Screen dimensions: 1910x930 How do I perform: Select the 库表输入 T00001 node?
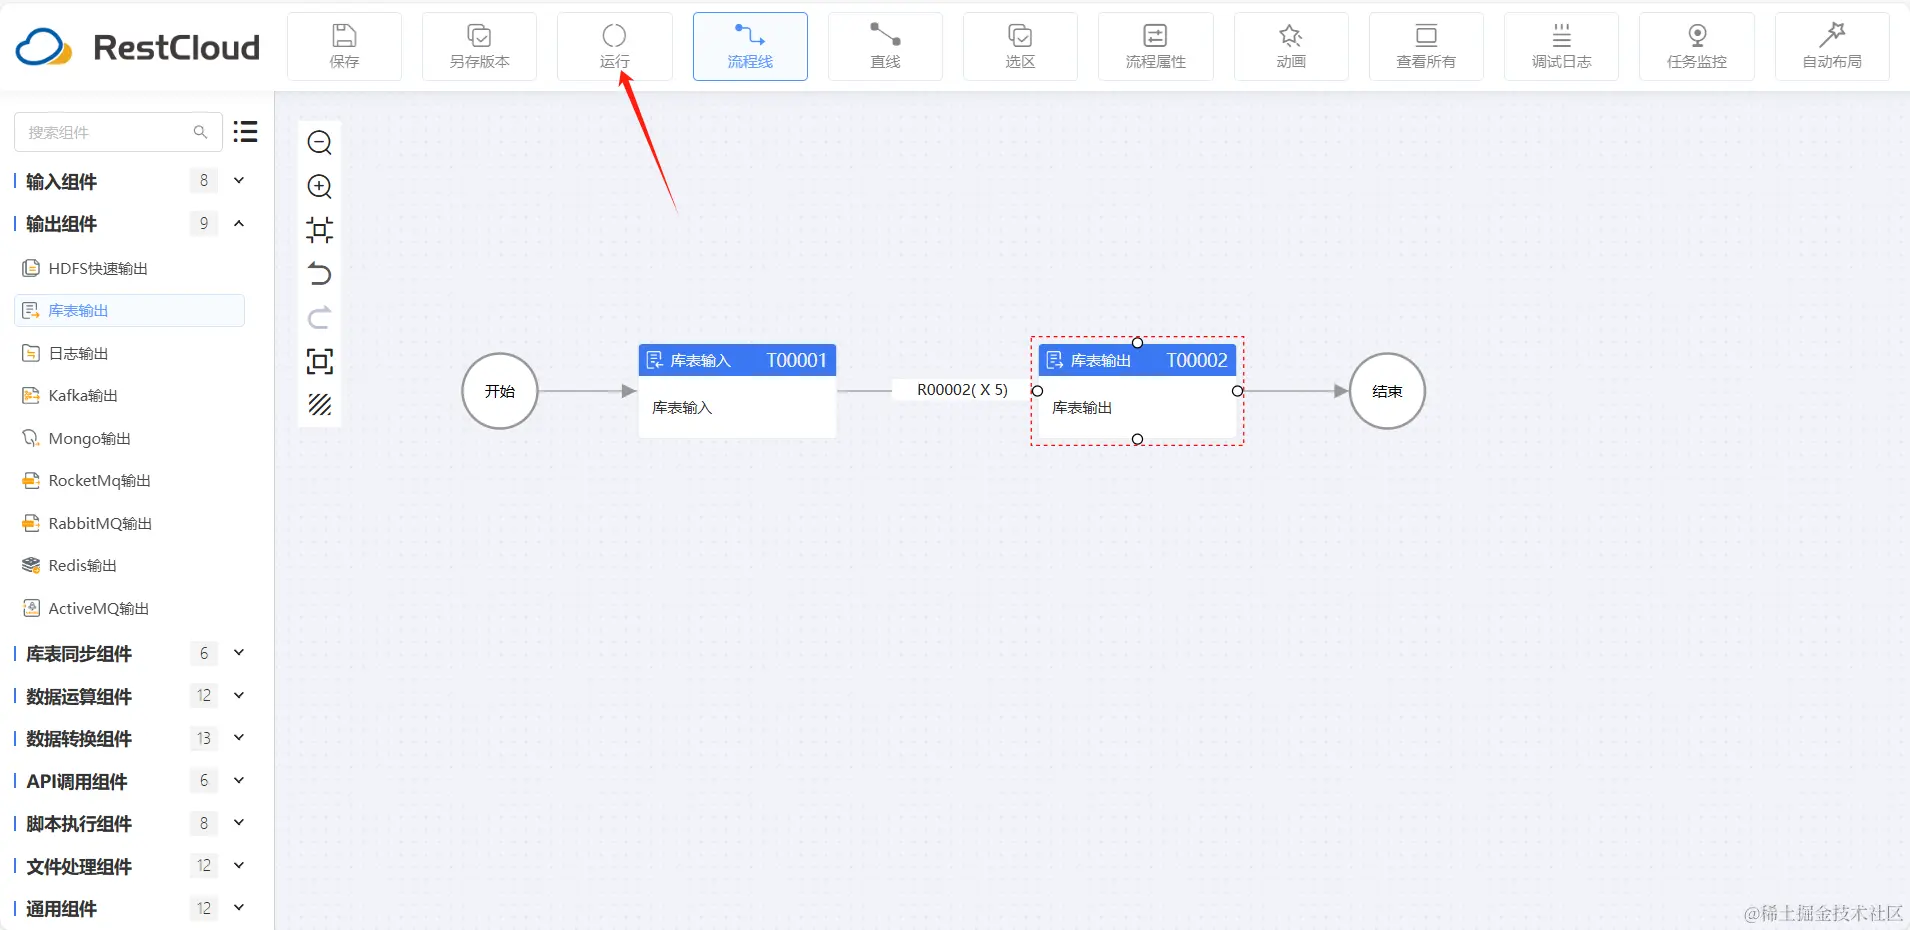click(x=737, y=391)
